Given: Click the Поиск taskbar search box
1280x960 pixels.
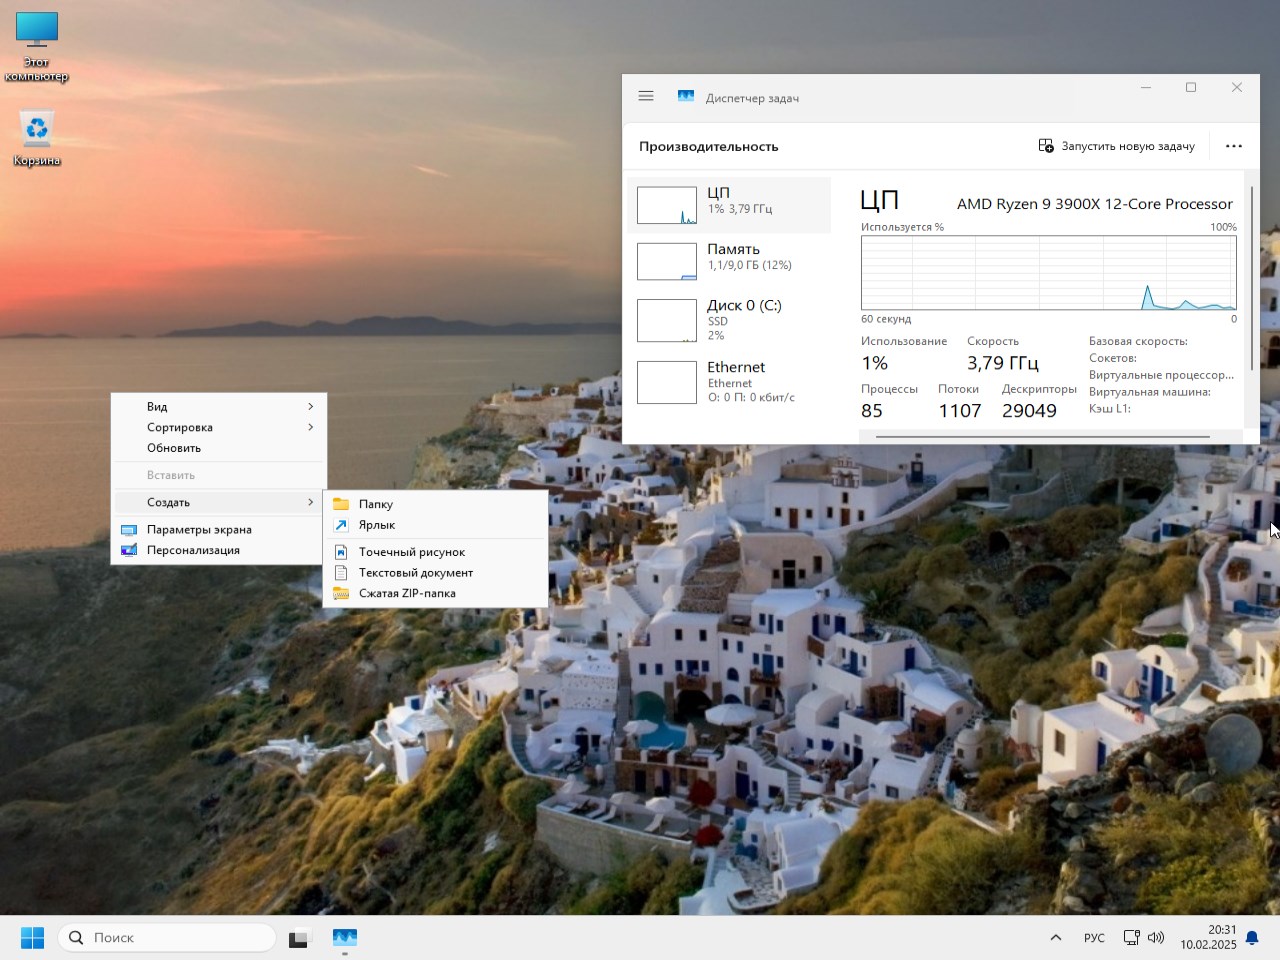Looking at the screenshot, I should 167,938.
